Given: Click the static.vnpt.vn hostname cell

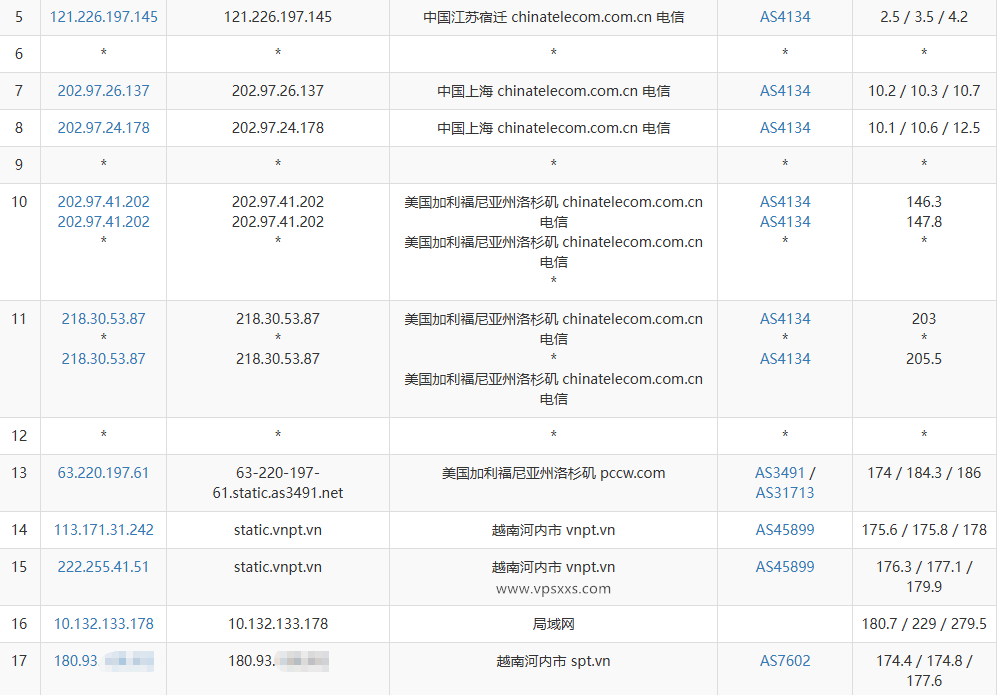Looking at the screenshot, I should (x=278, y=530).
